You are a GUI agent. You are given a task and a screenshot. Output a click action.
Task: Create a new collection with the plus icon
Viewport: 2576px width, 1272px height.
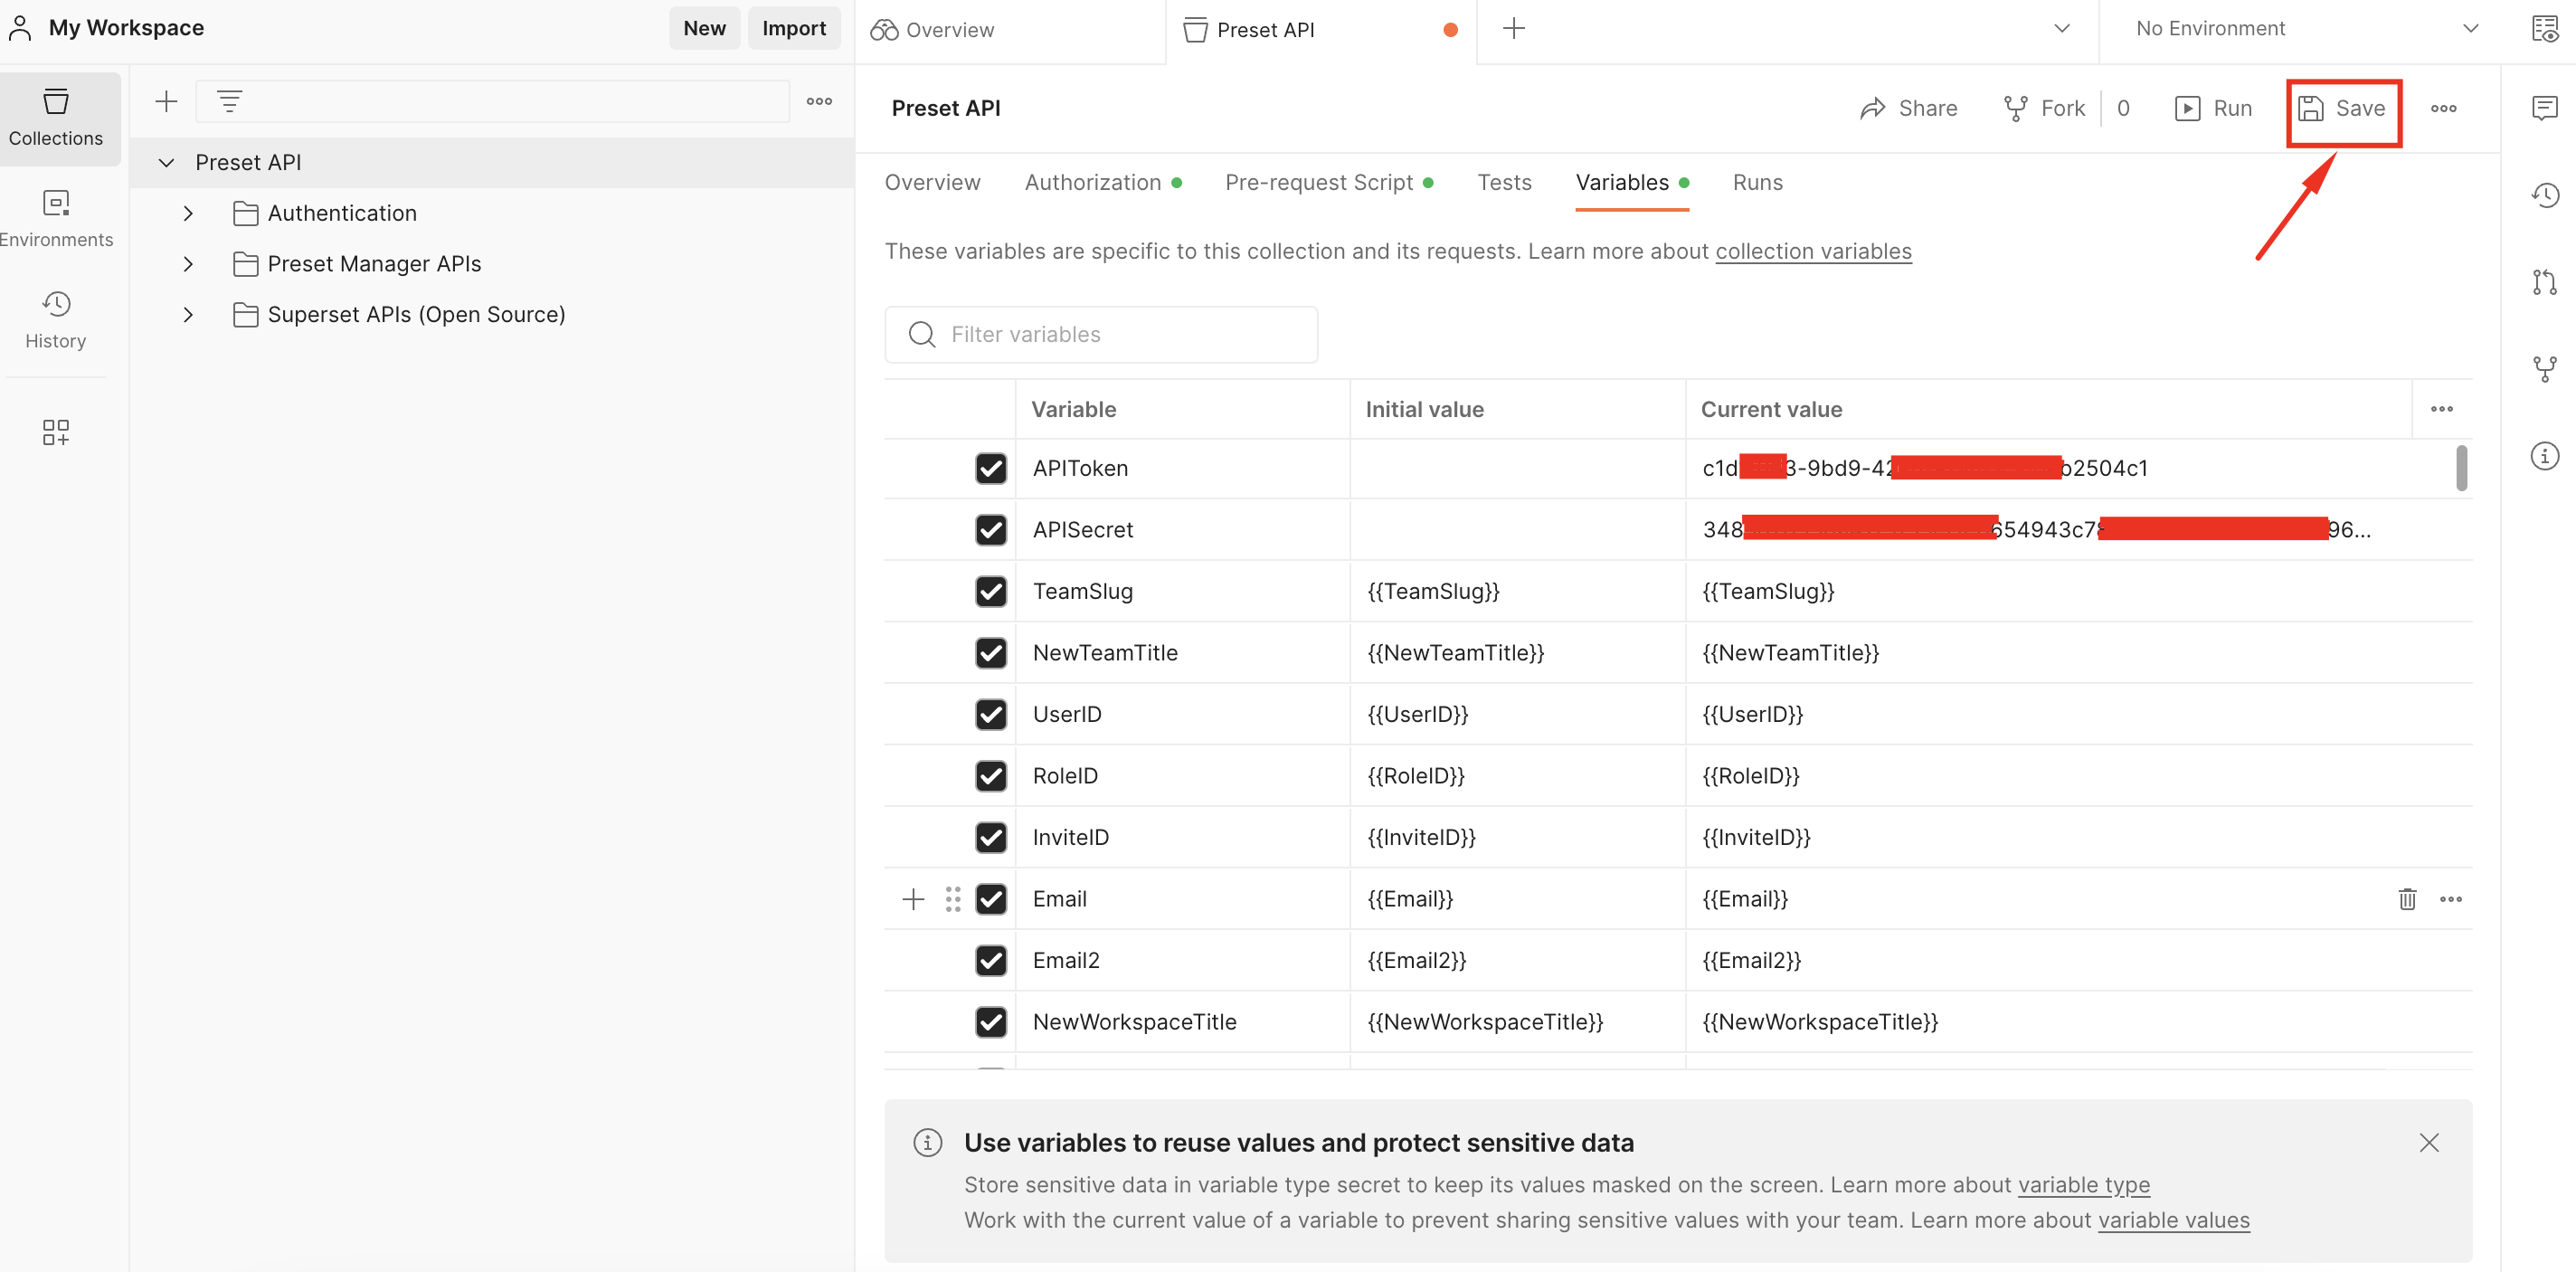(x=165, y=100)
